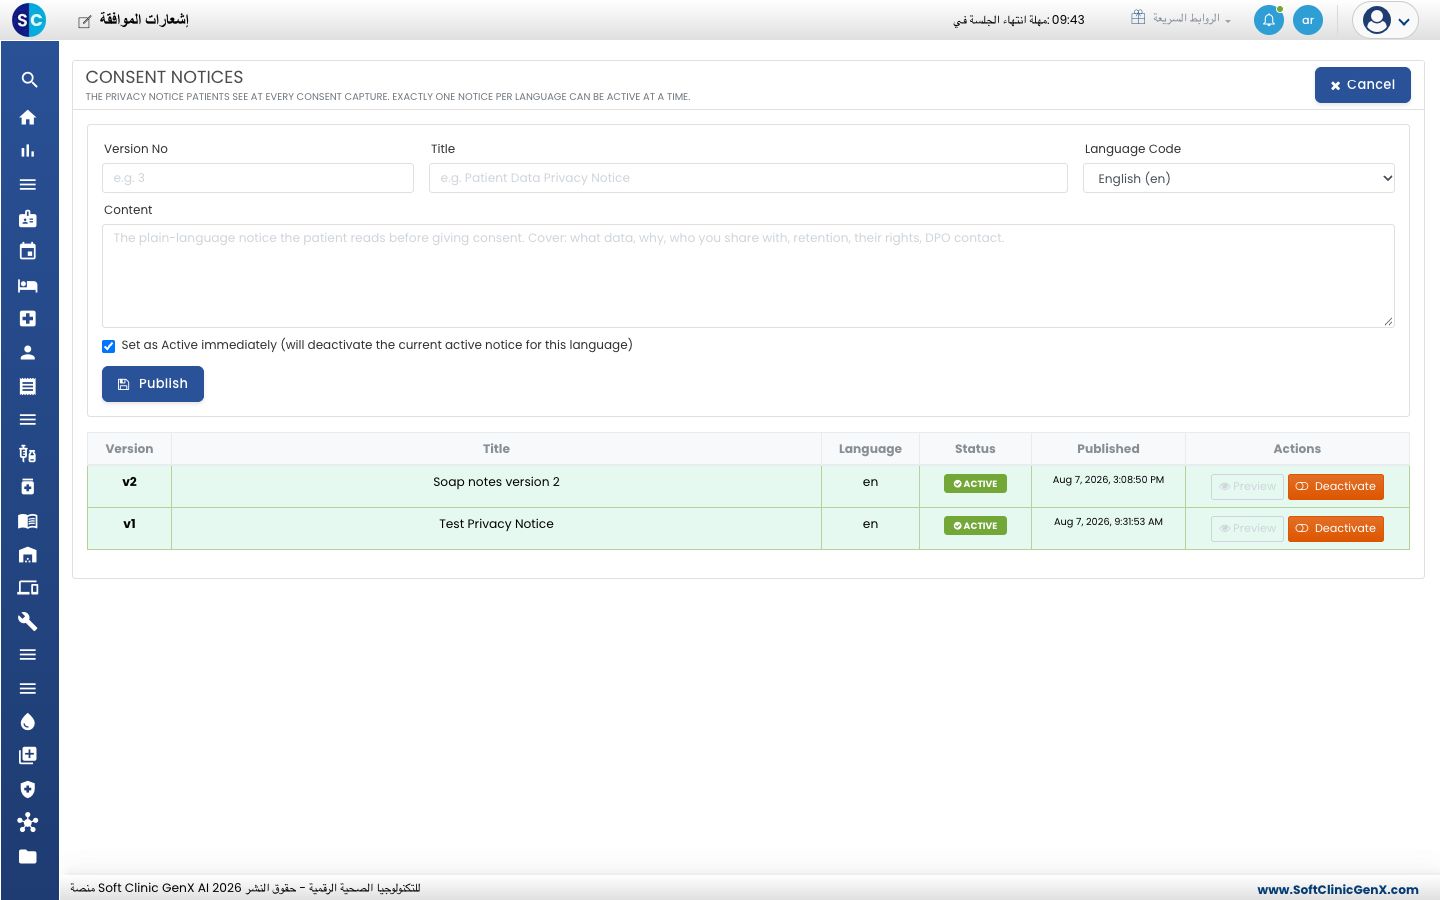
Task: Open the syringe and vial sidebar icon
Action: tap(28, 454)
